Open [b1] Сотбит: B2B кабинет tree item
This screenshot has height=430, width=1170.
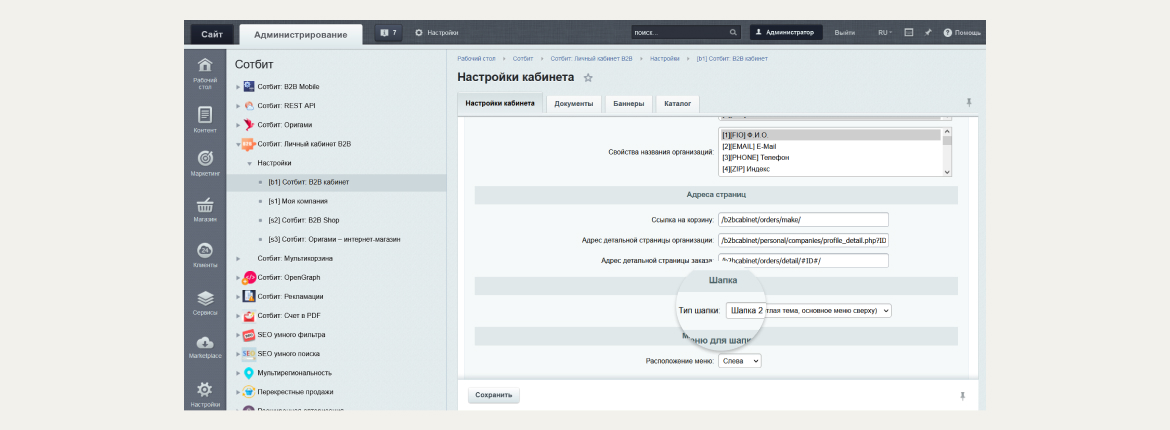pyautogui.click(x=309, y=182)
